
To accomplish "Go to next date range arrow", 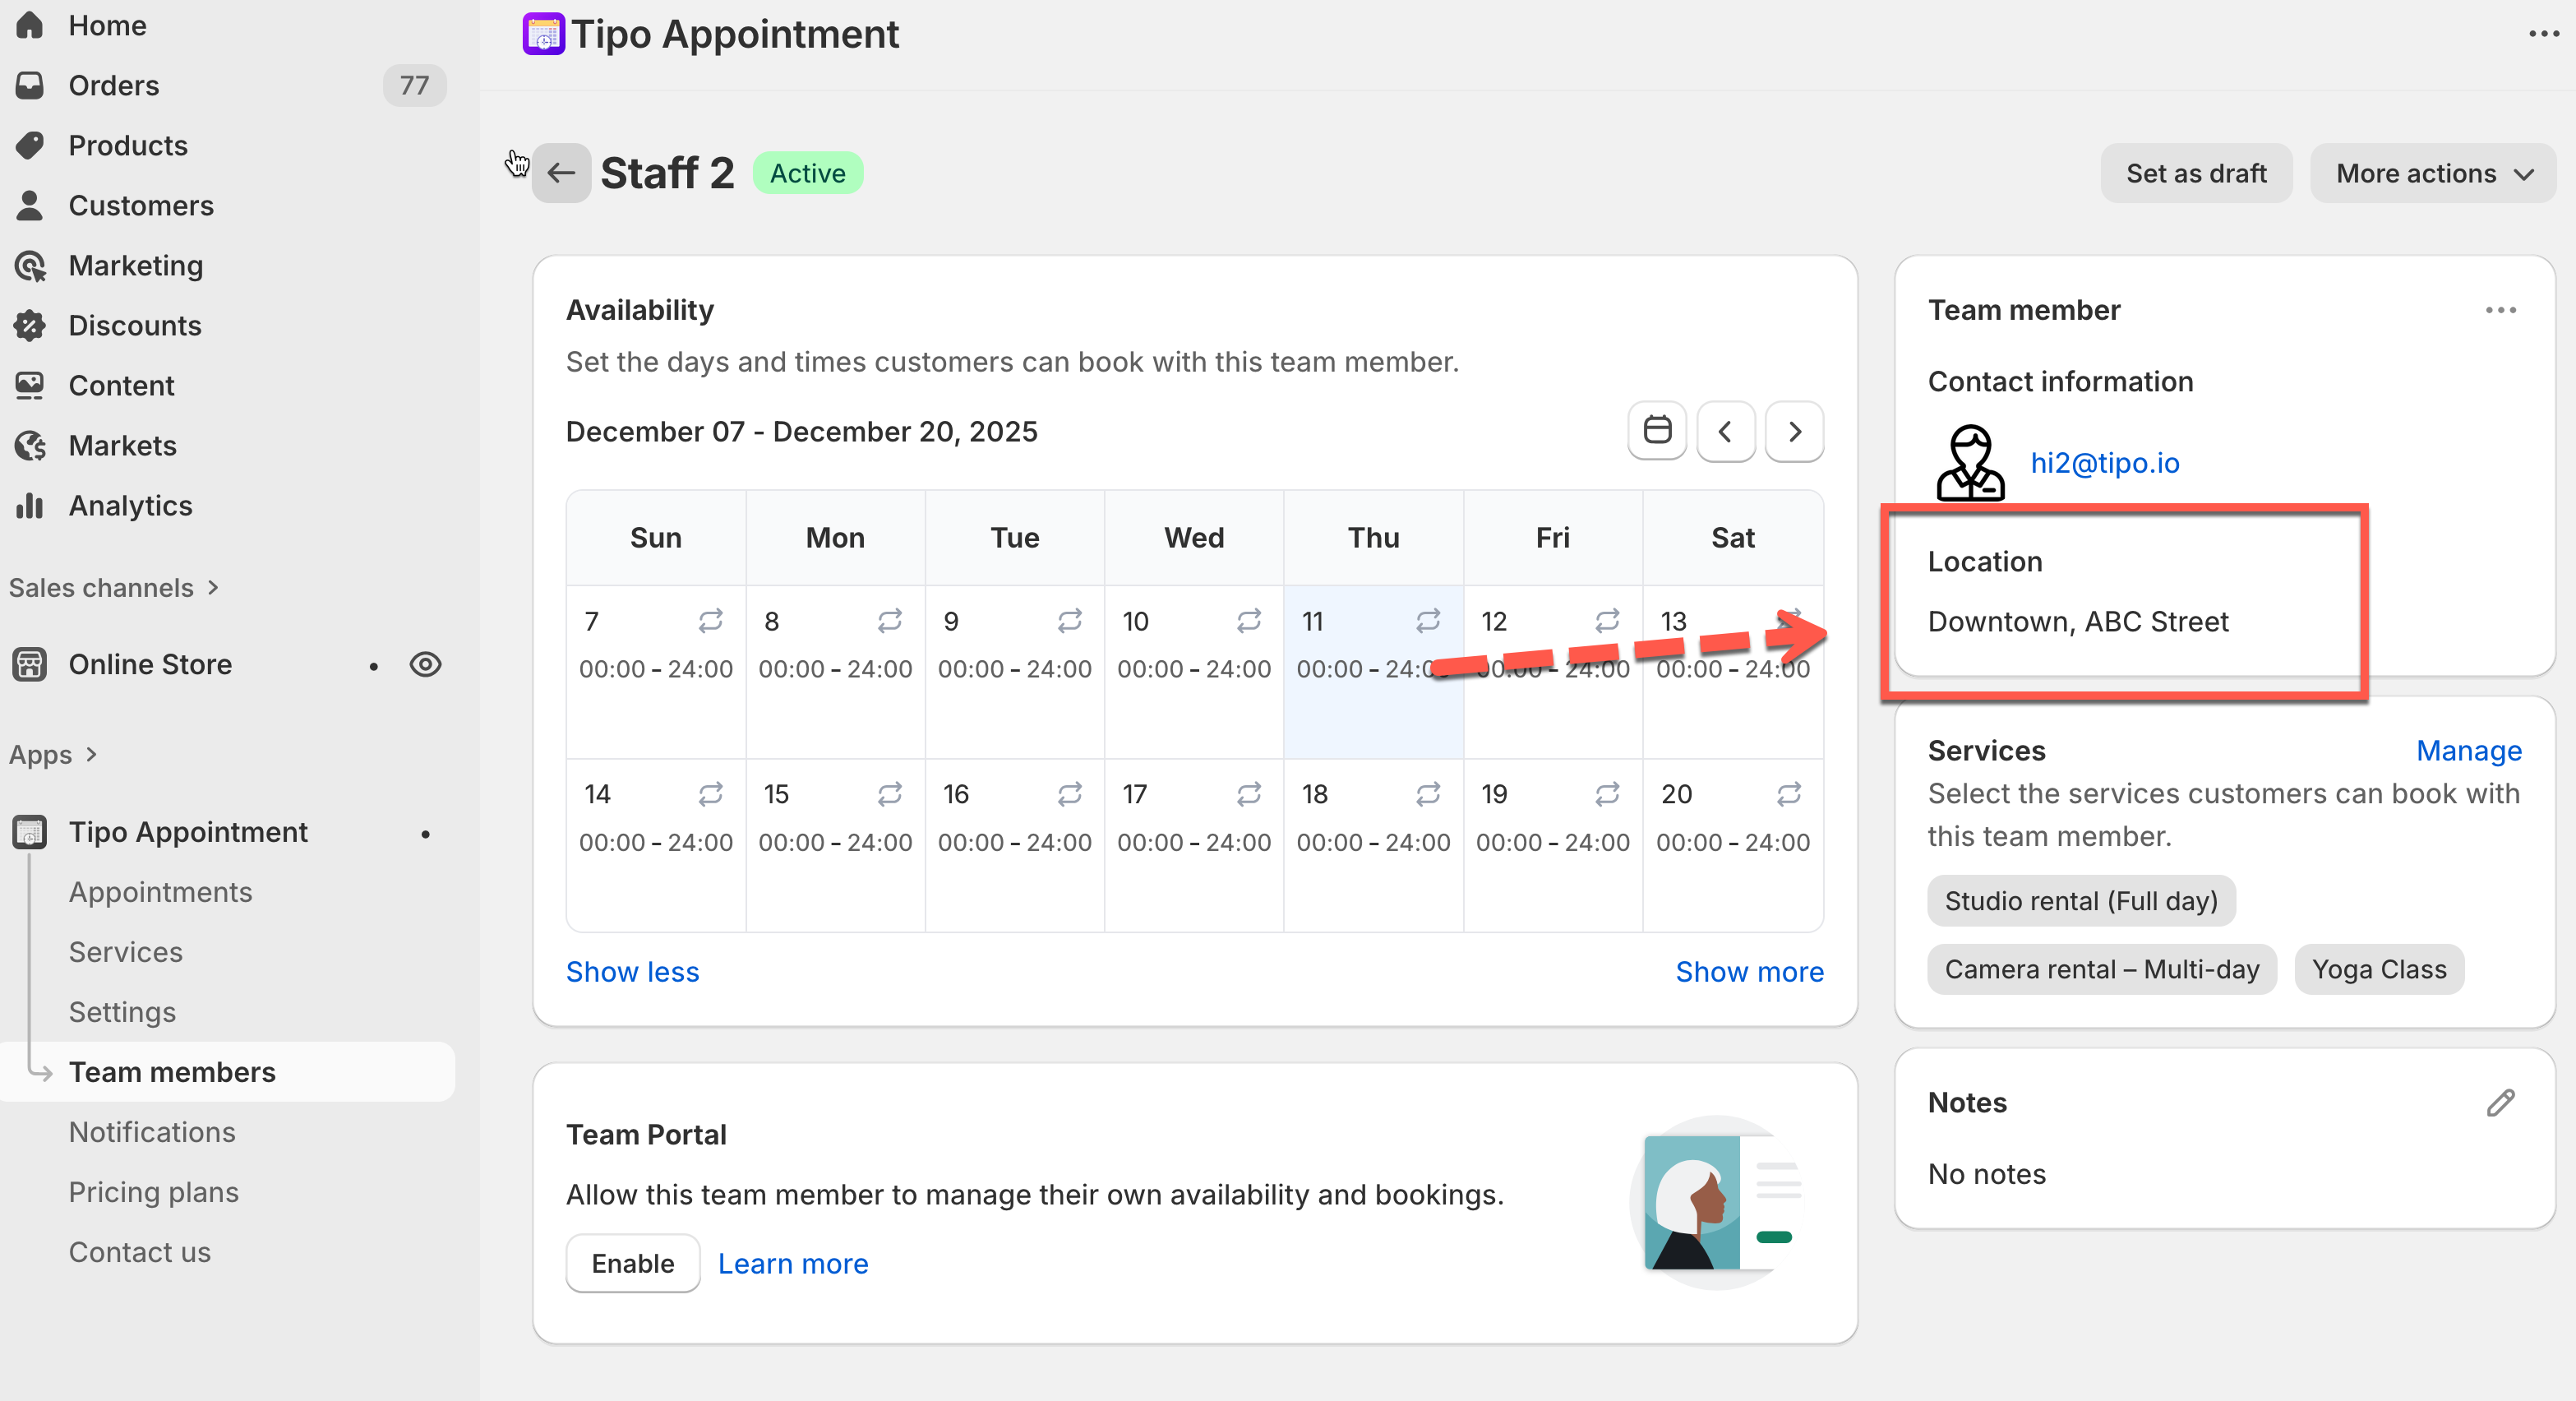I will pos(1794,431).
